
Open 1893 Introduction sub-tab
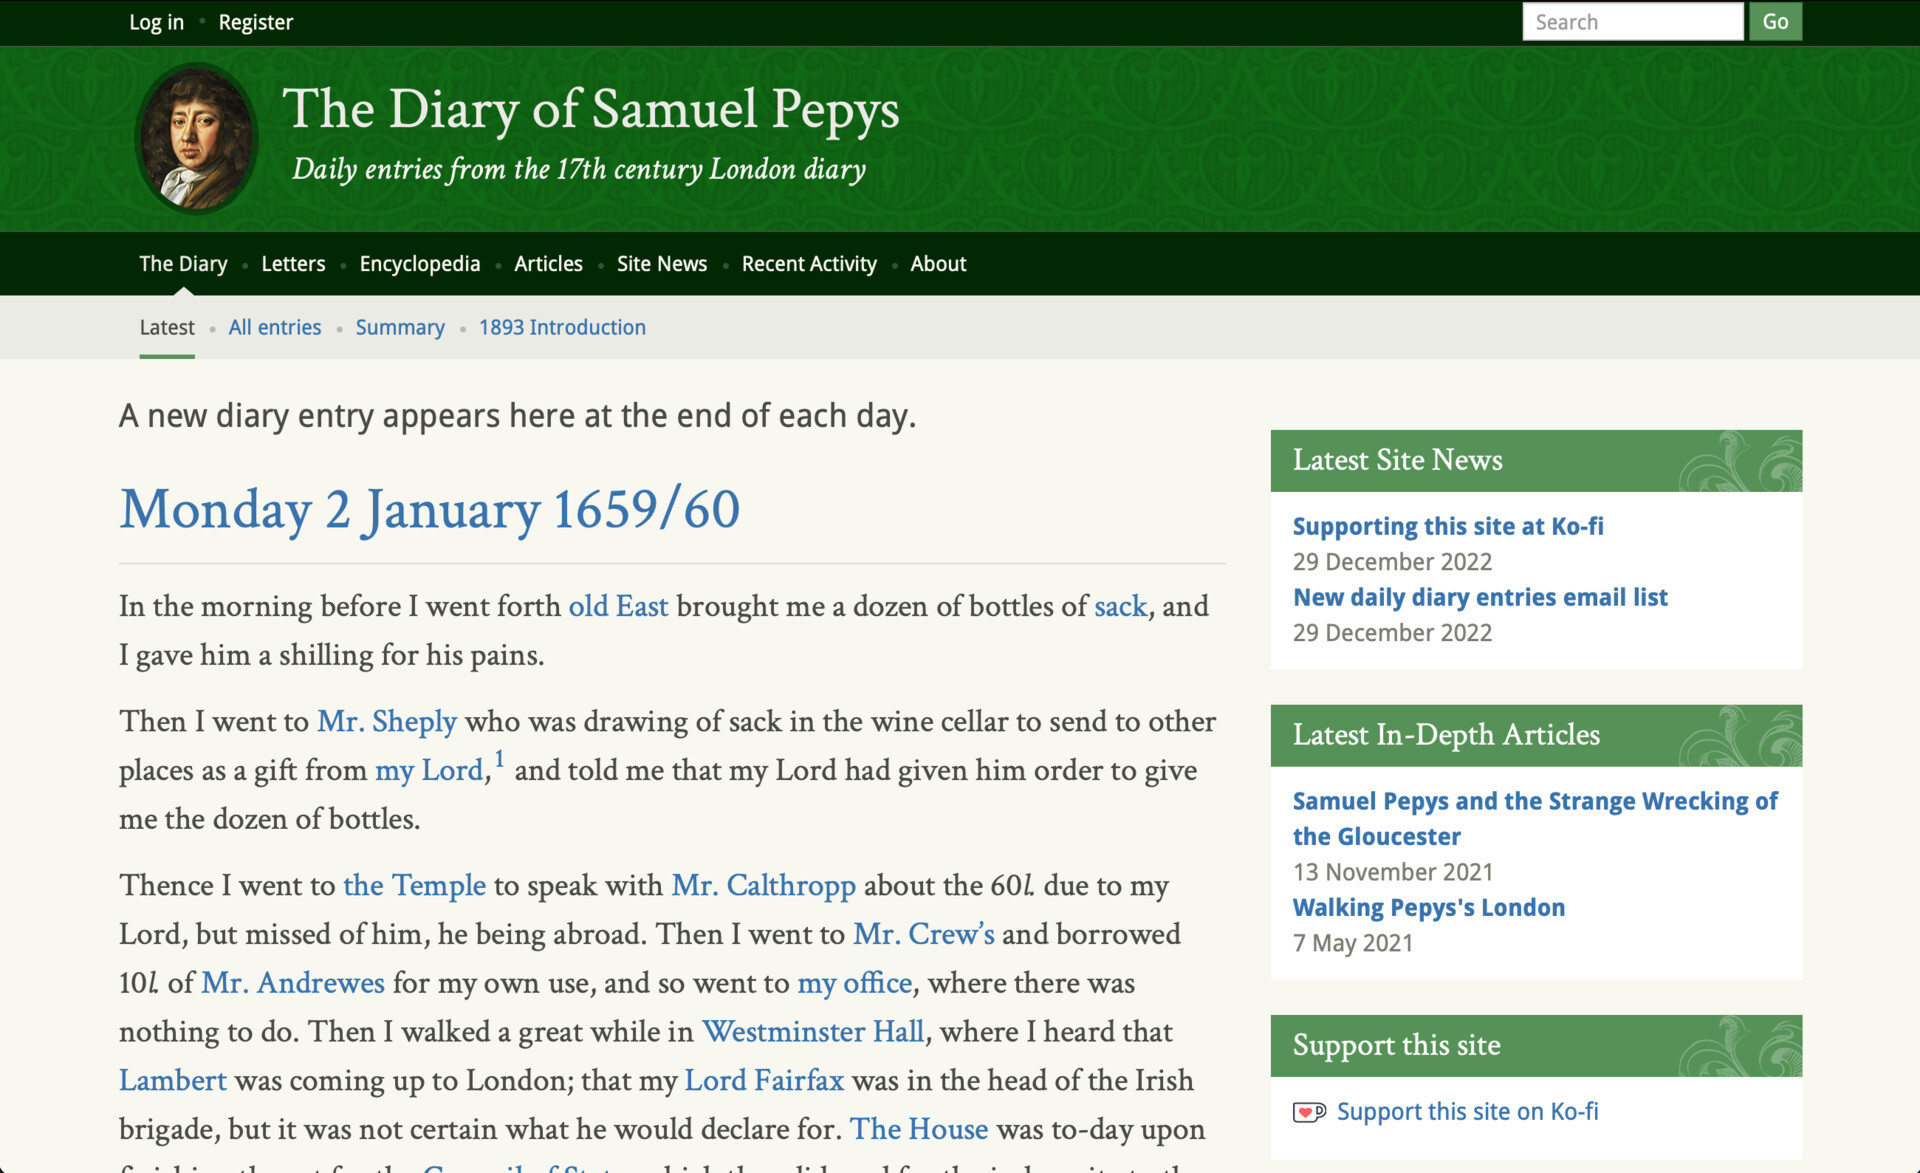click(562, 327)
